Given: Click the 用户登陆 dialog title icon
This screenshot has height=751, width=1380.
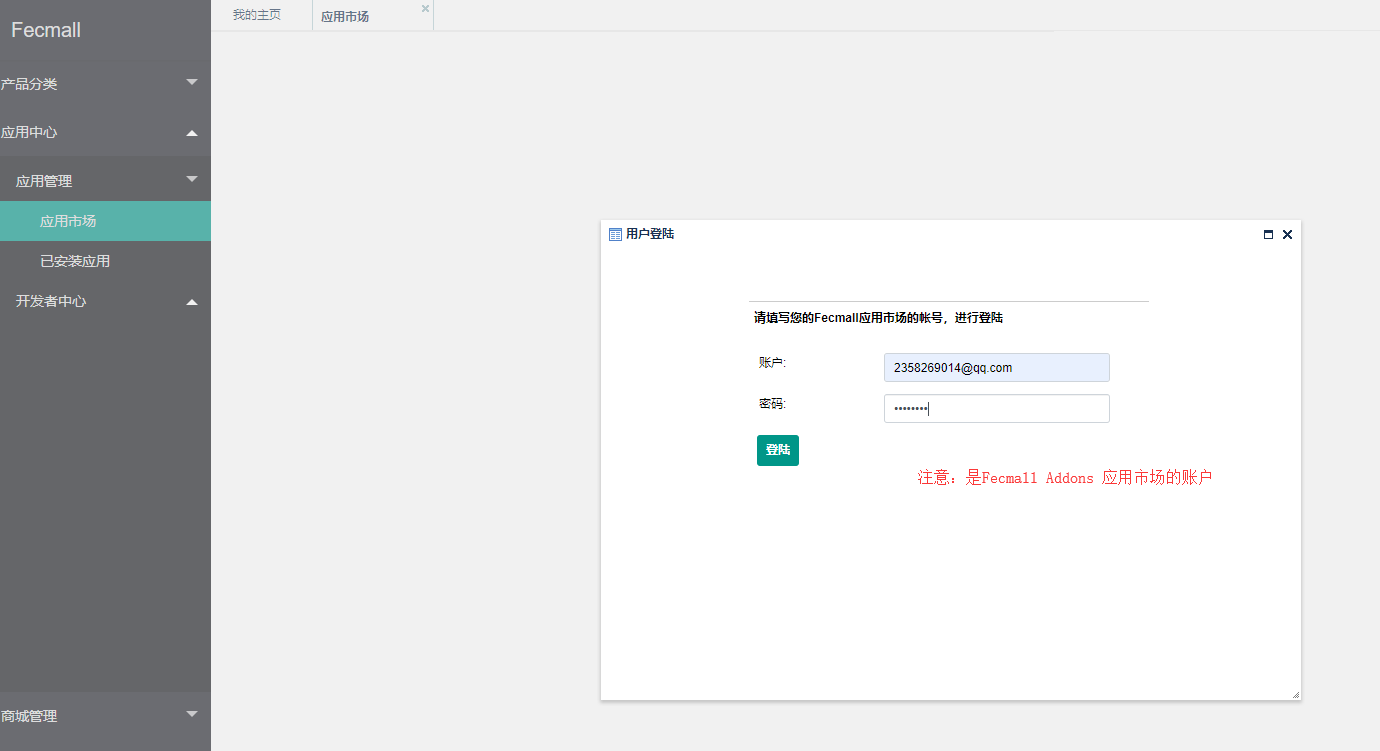Looking at the screenshot, I should pos(615,234).
